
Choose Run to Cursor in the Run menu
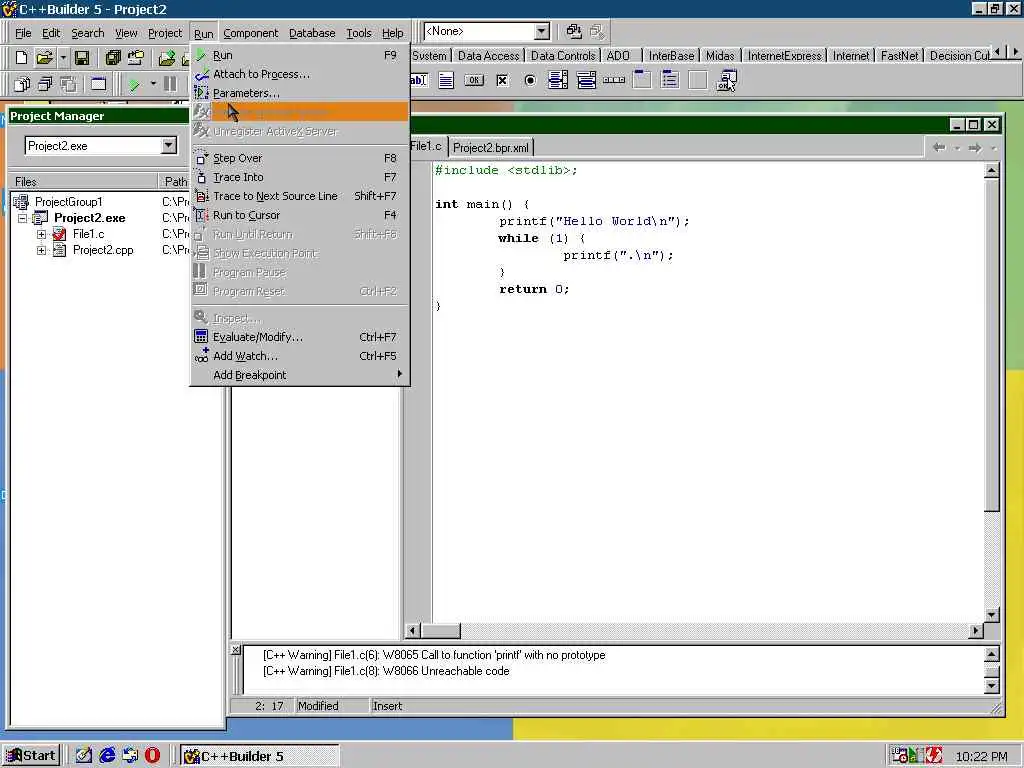(x=300, y=215)
